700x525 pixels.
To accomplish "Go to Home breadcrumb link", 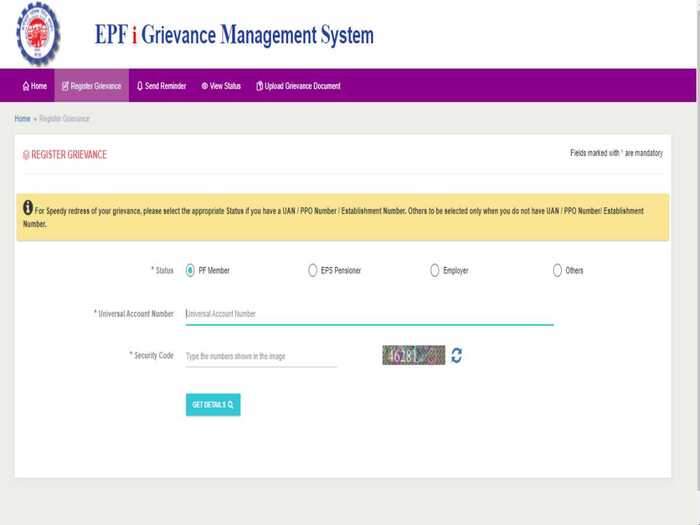I will coord(22,119).
